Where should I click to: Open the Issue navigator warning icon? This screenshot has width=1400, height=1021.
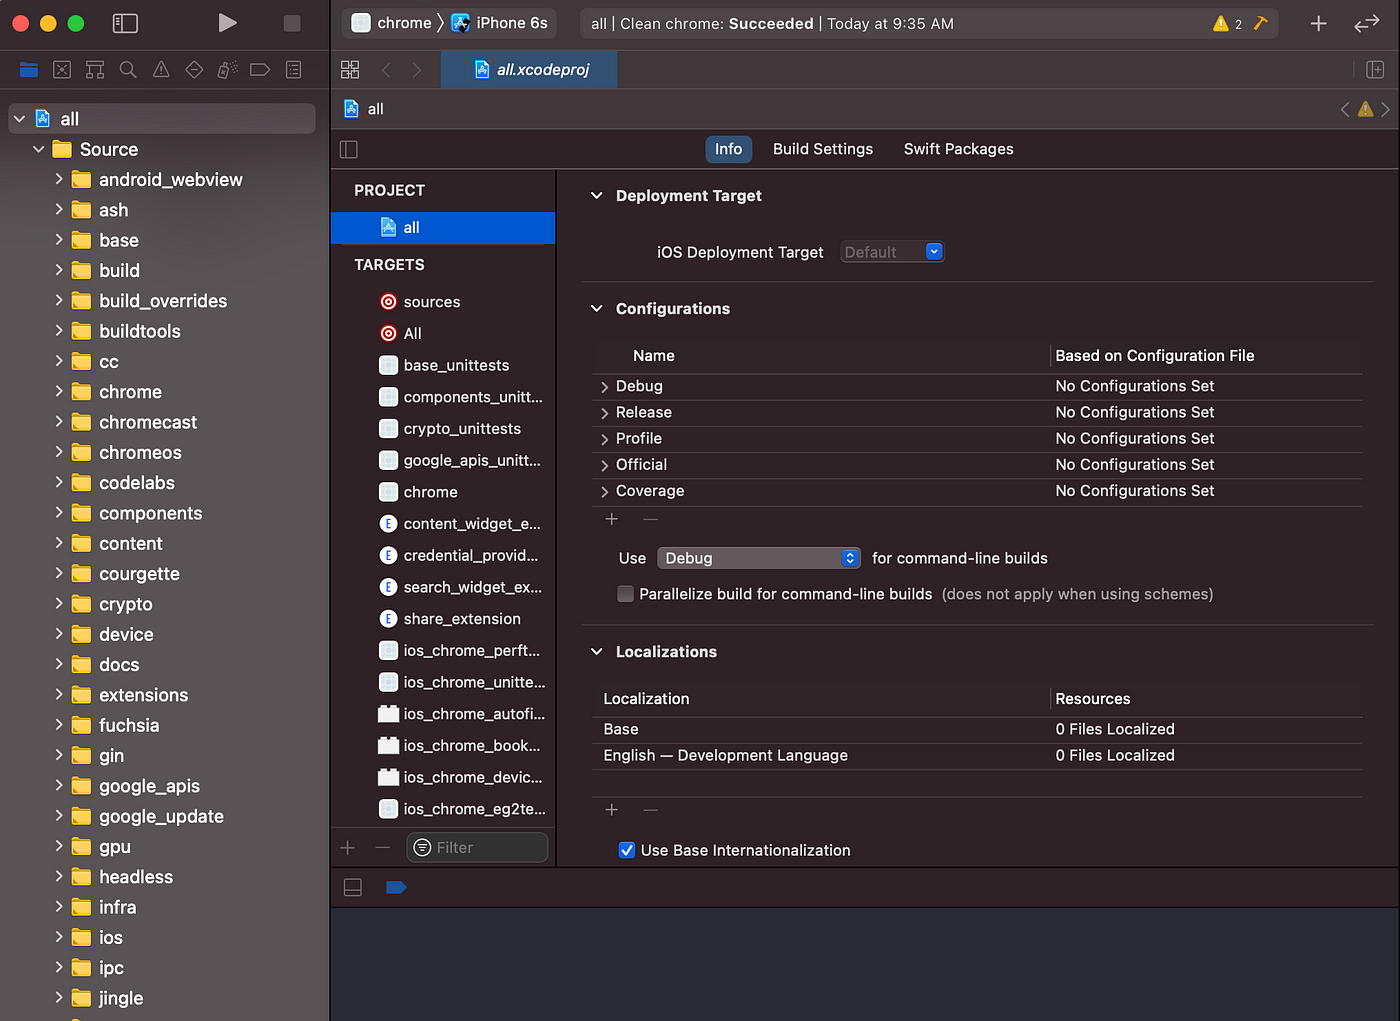pos(161,69)
